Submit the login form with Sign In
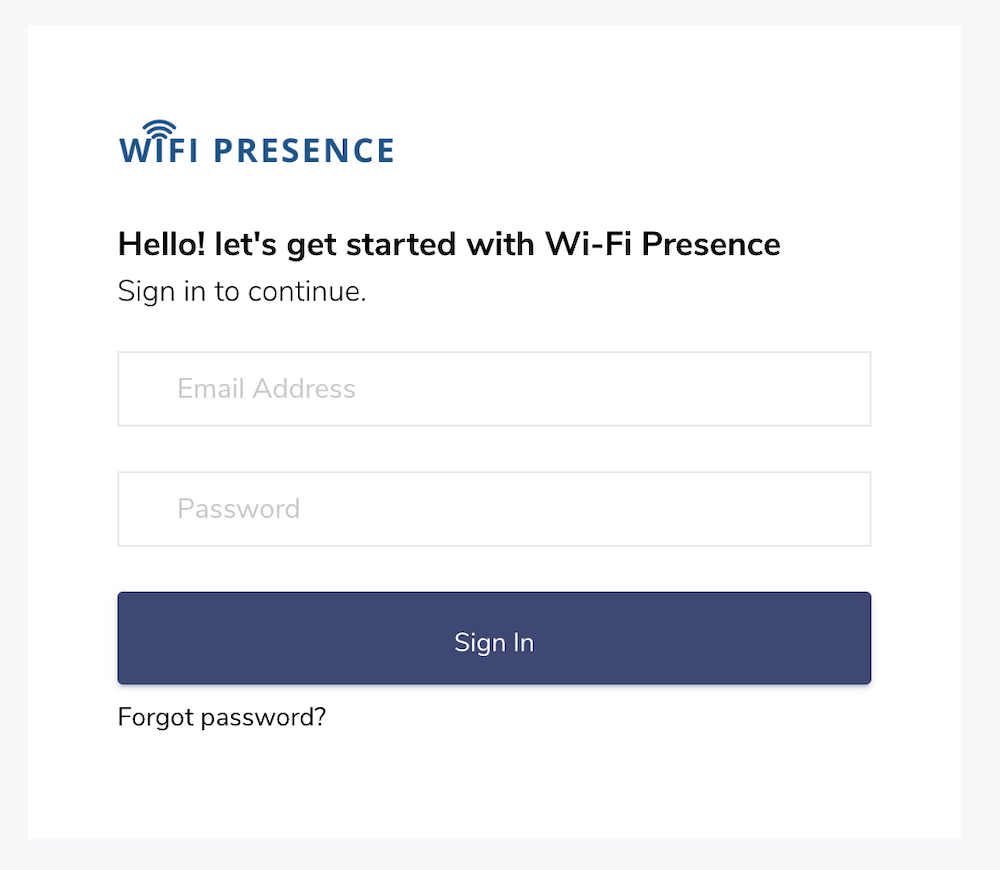This screenshot has height=870, width=1000. (x=494, y=638)
